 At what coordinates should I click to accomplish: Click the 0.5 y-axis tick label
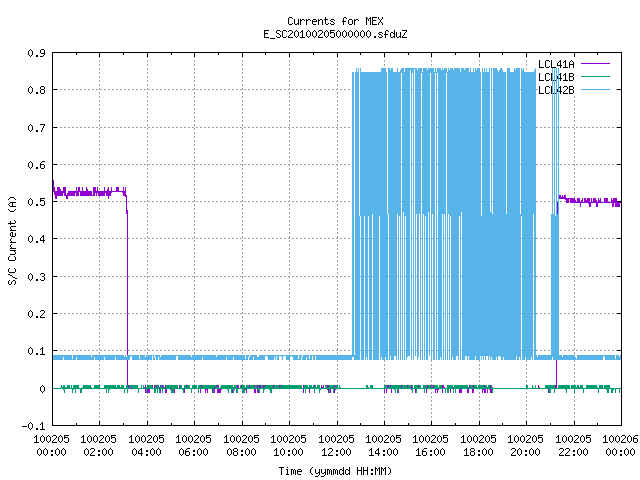(36, 202)
